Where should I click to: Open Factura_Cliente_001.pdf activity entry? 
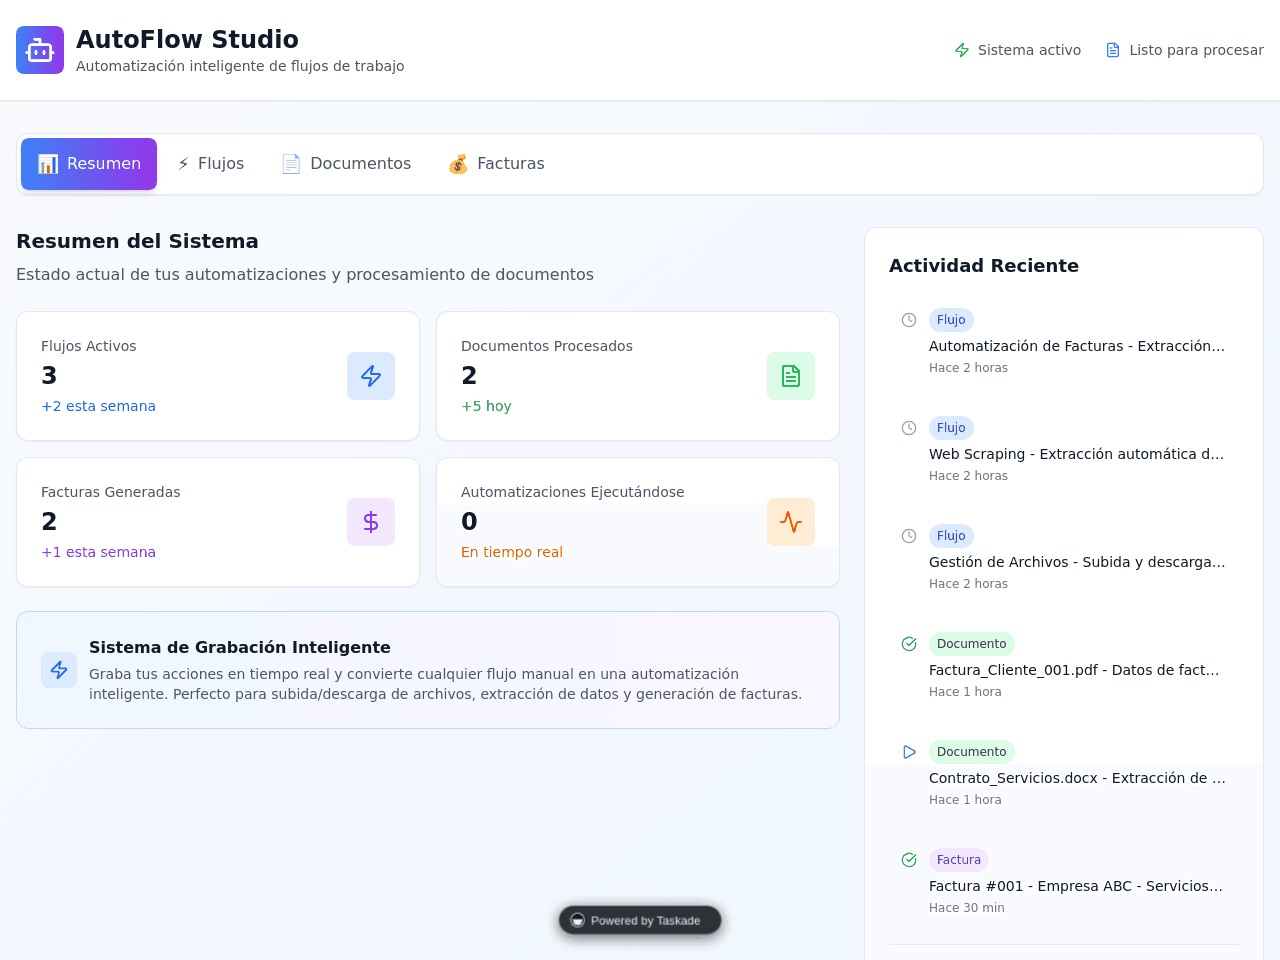click(1064, 666)
